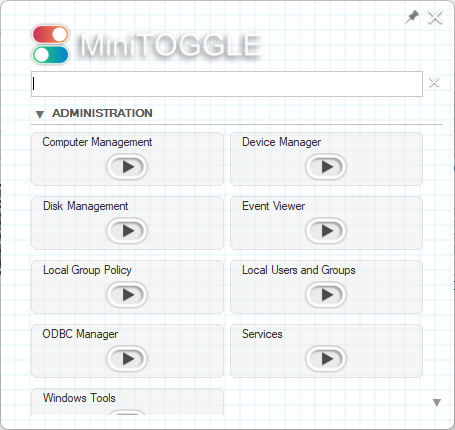The image size is (455, 430).
Task: Pin the MiniTOGGLE window with the pushpin
Action: pyautogui.click(x=412, y=17)
